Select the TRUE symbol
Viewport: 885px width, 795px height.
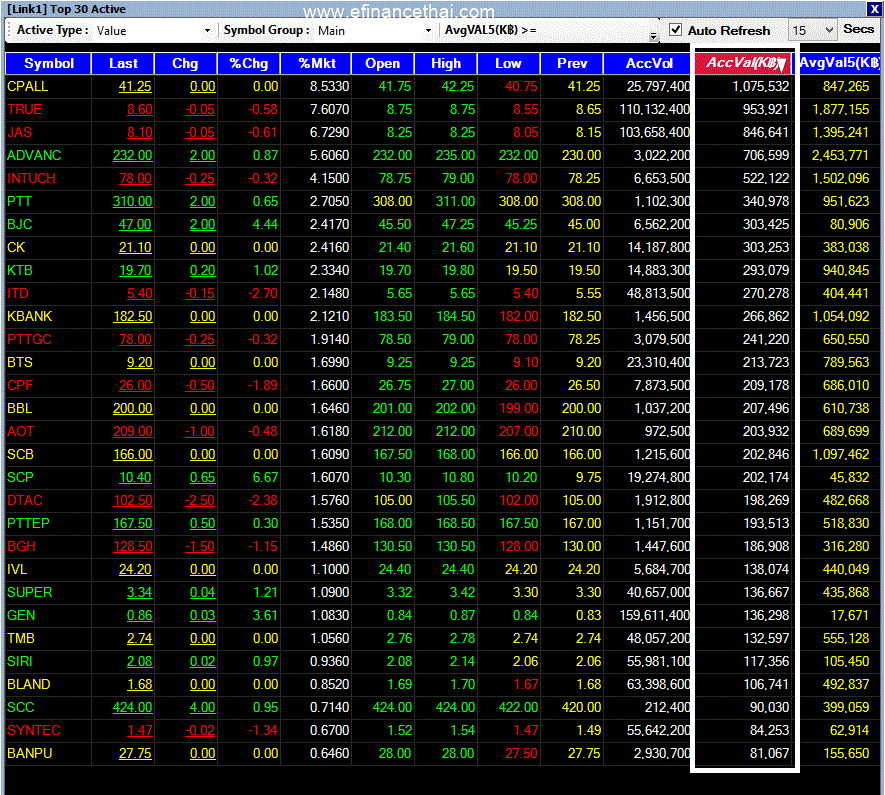(x=24, y=109)
